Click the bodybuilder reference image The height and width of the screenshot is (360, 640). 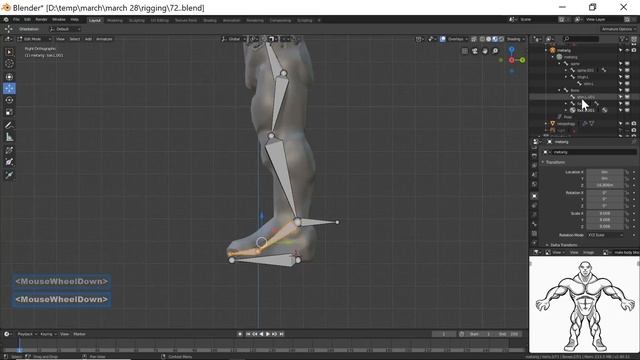(x=584, y=304)
